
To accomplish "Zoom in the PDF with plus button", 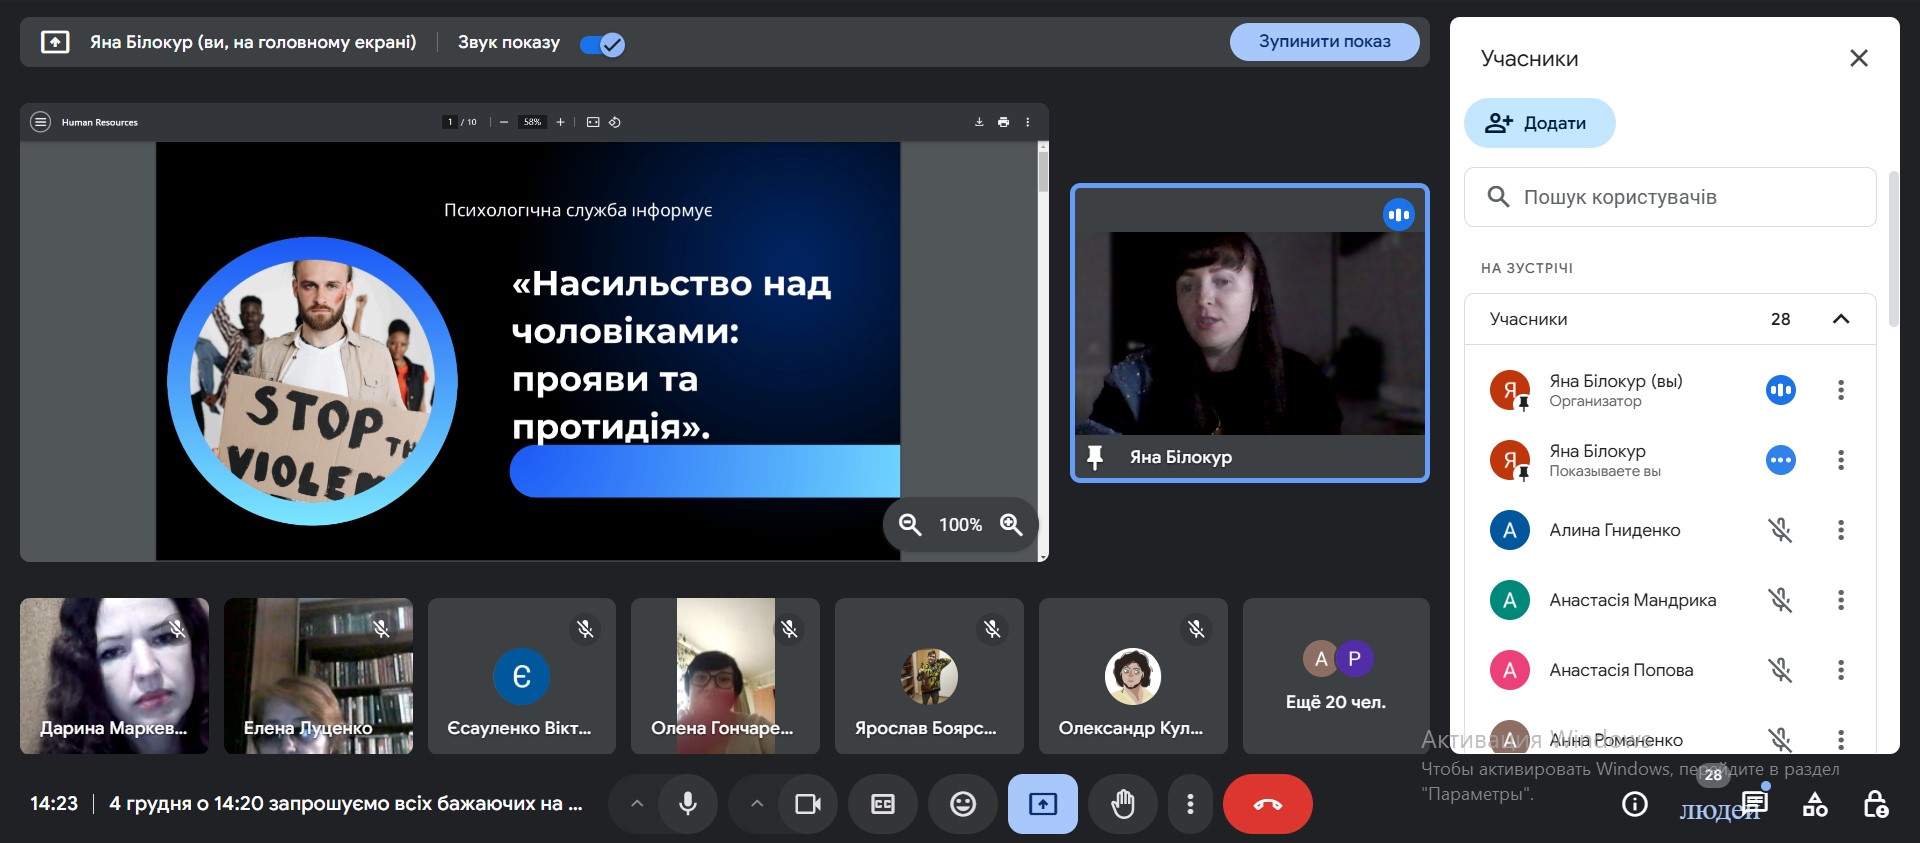I will point(560,122).
